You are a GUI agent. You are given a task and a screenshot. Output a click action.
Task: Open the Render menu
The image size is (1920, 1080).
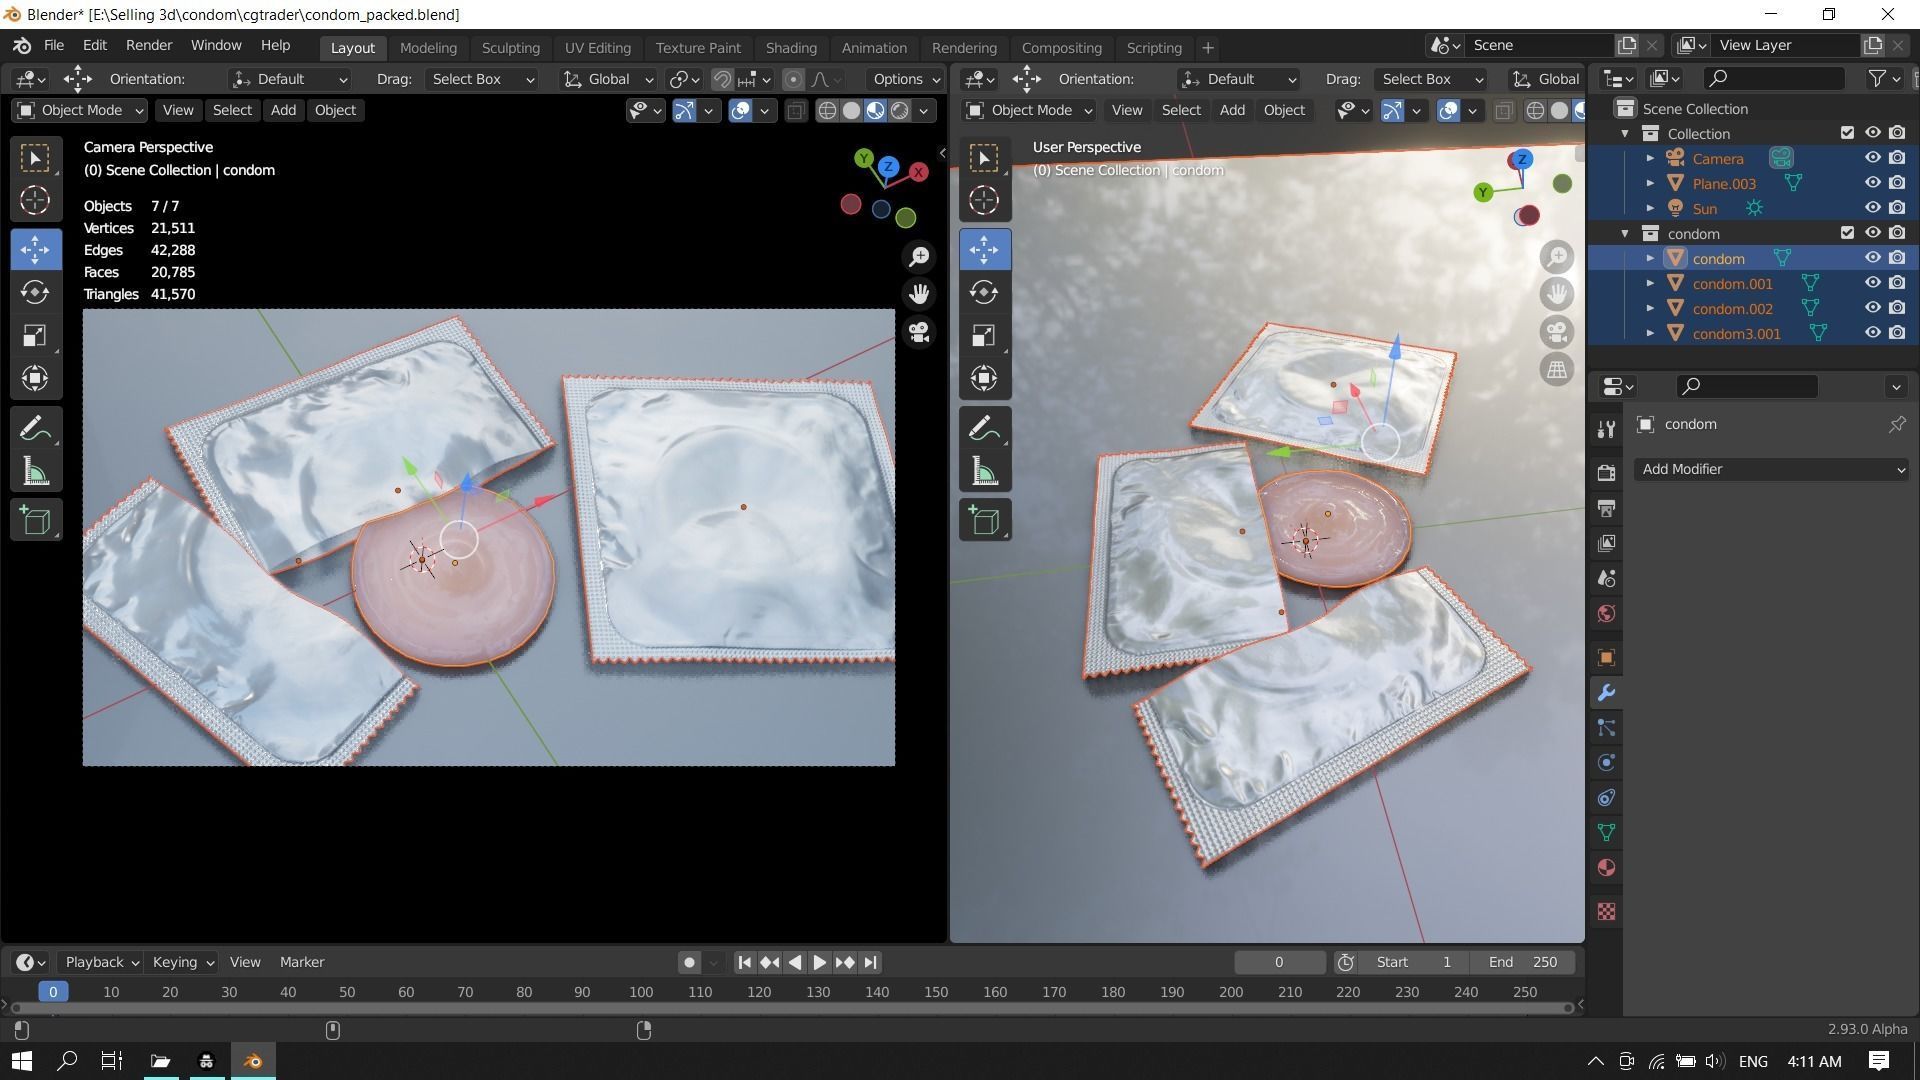149,46
